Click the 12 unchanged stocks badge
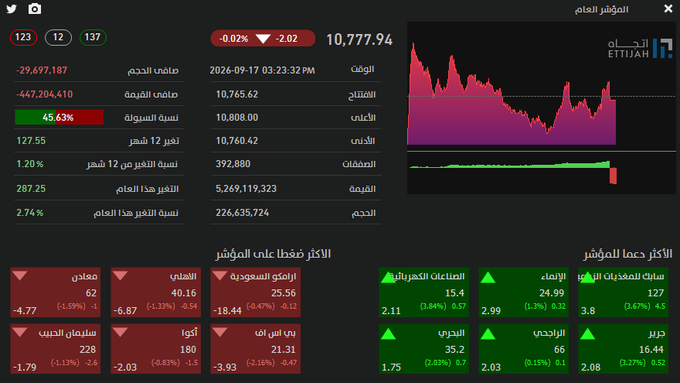Image resolution: width=680 pixels, height=383 pixels. click(58, 37)
